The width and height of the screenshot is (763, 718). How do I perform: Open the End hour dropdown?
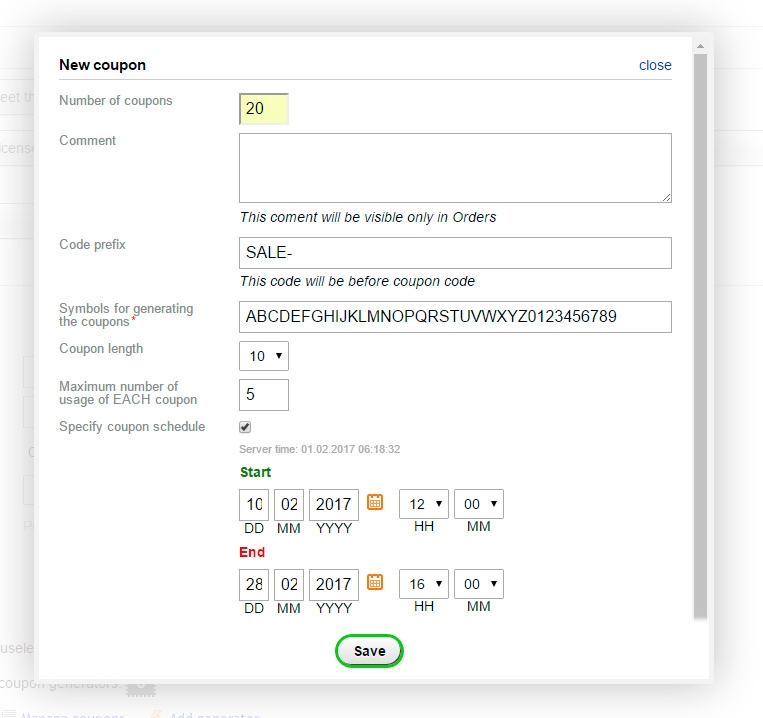[x=423, y=584]
